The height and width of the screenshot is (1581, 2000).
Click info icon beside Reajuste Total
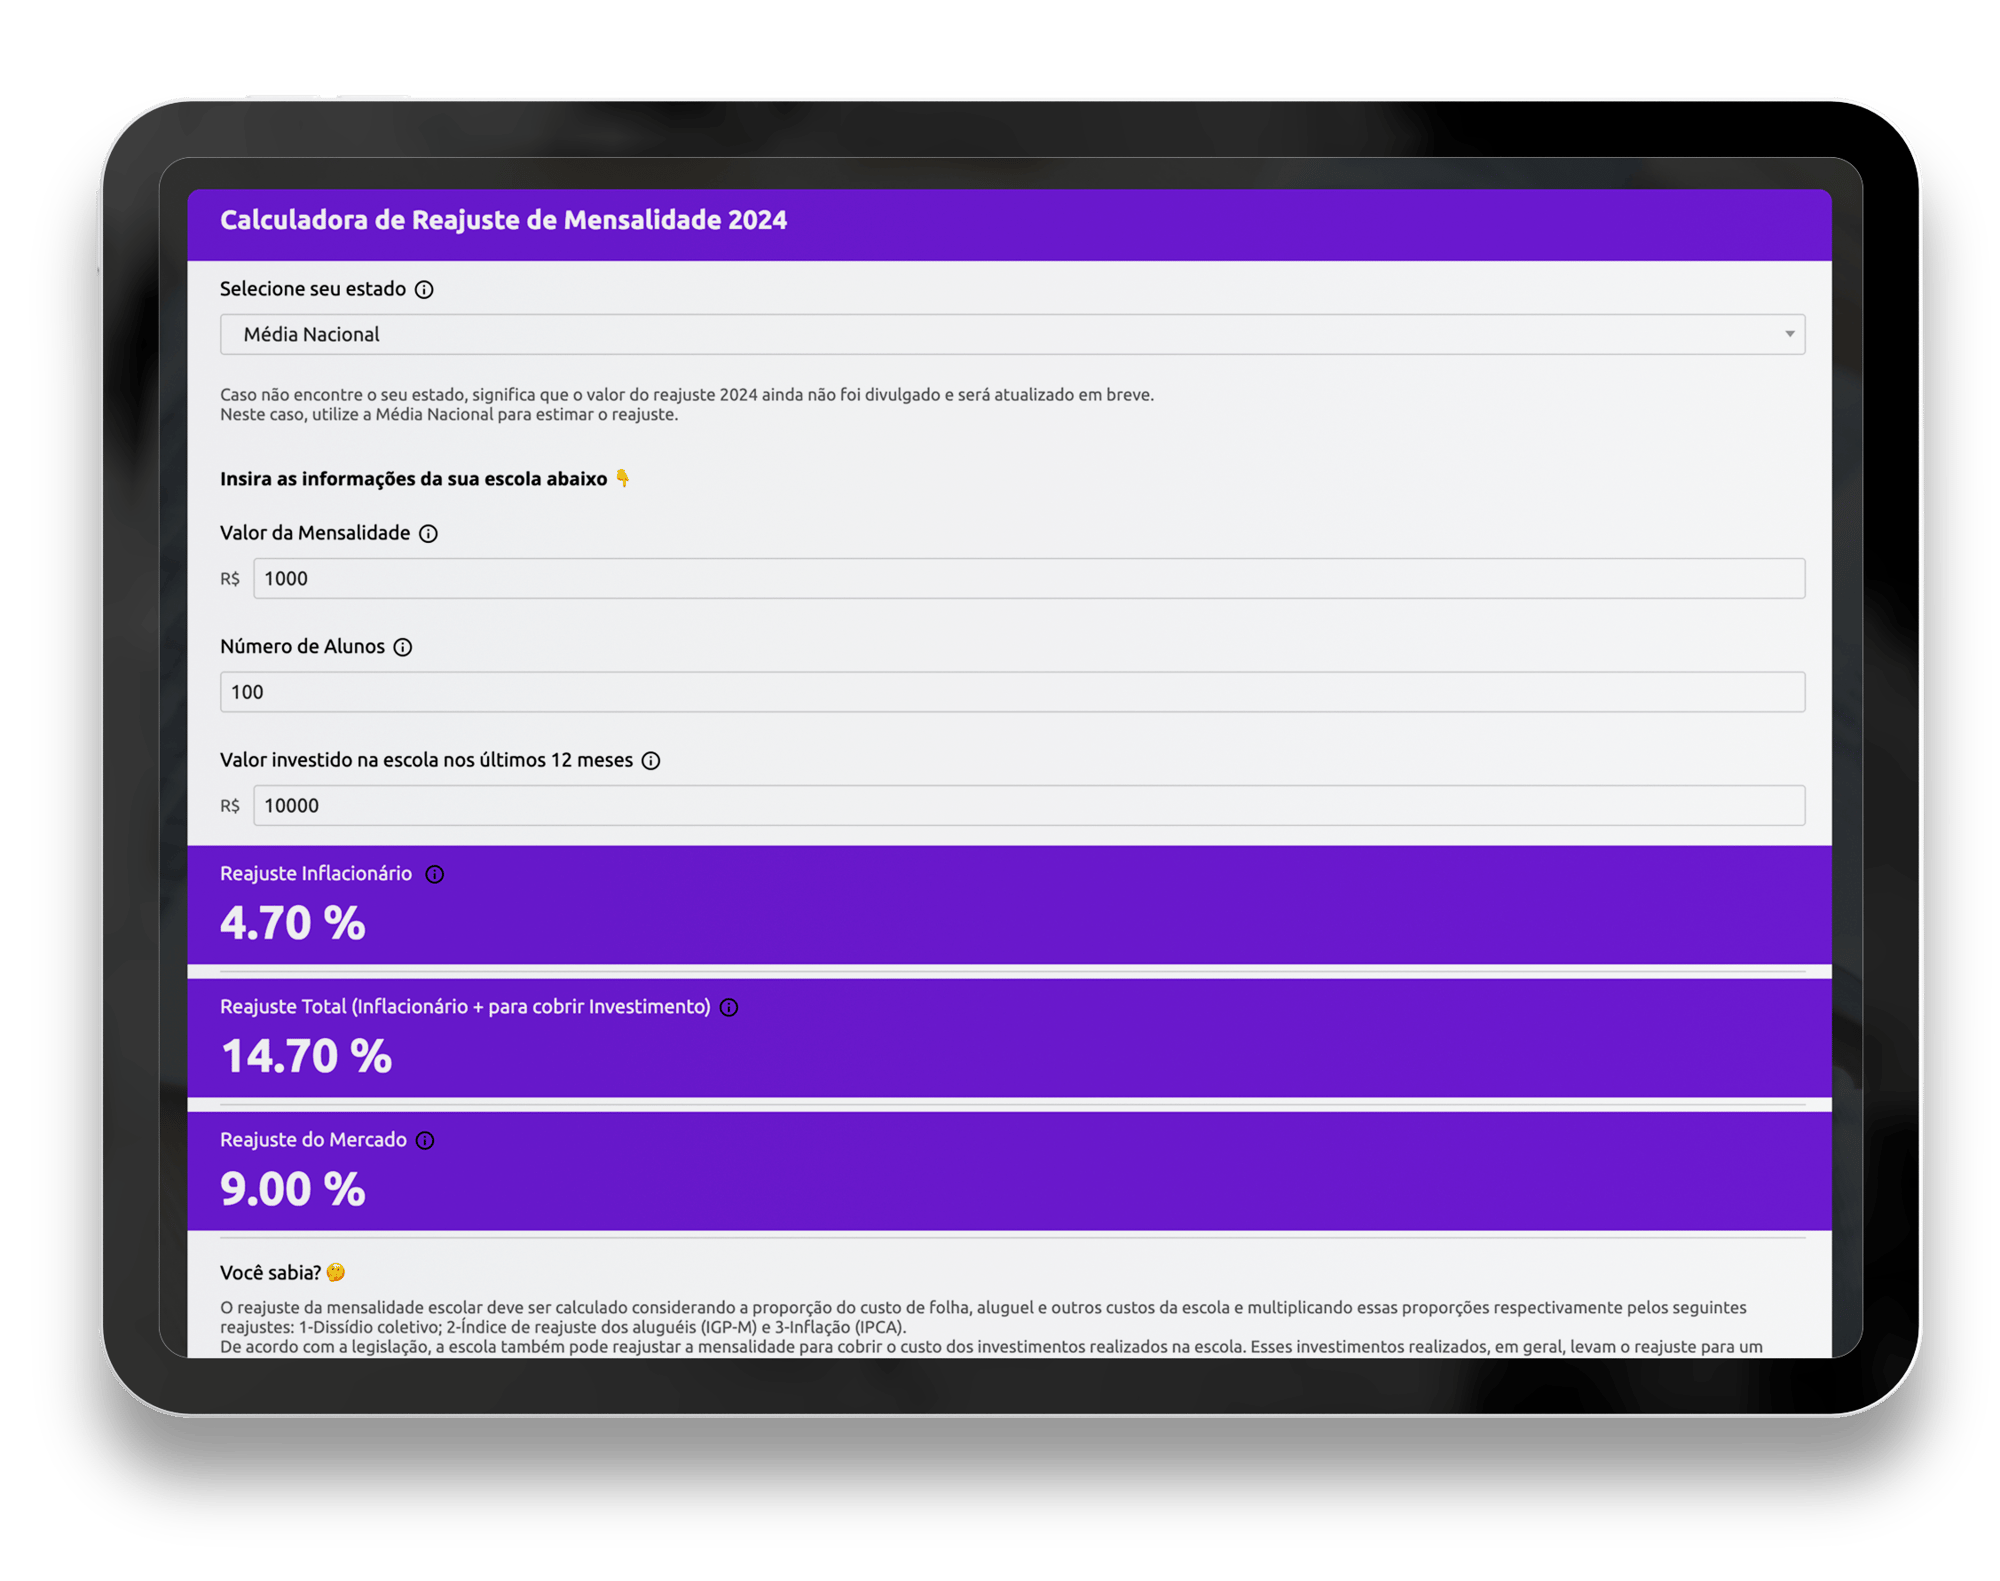[x=729, y=1007]
